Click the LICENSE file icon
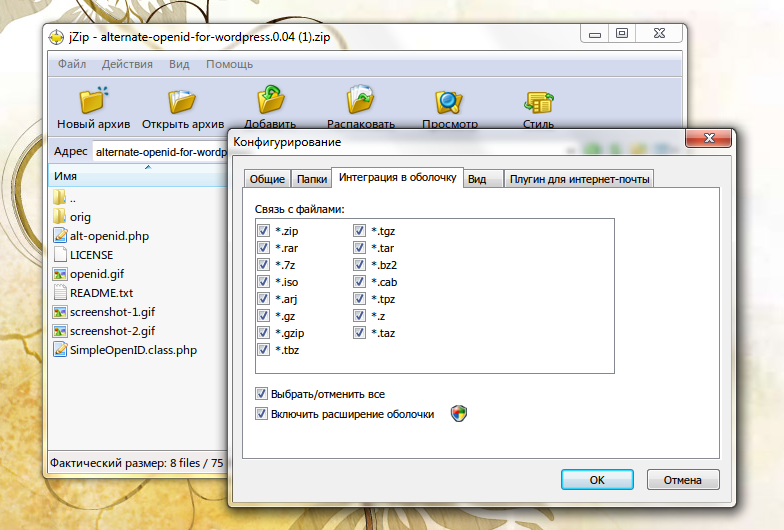Viewport: 784px width, 530px height. tap(60, 254)
